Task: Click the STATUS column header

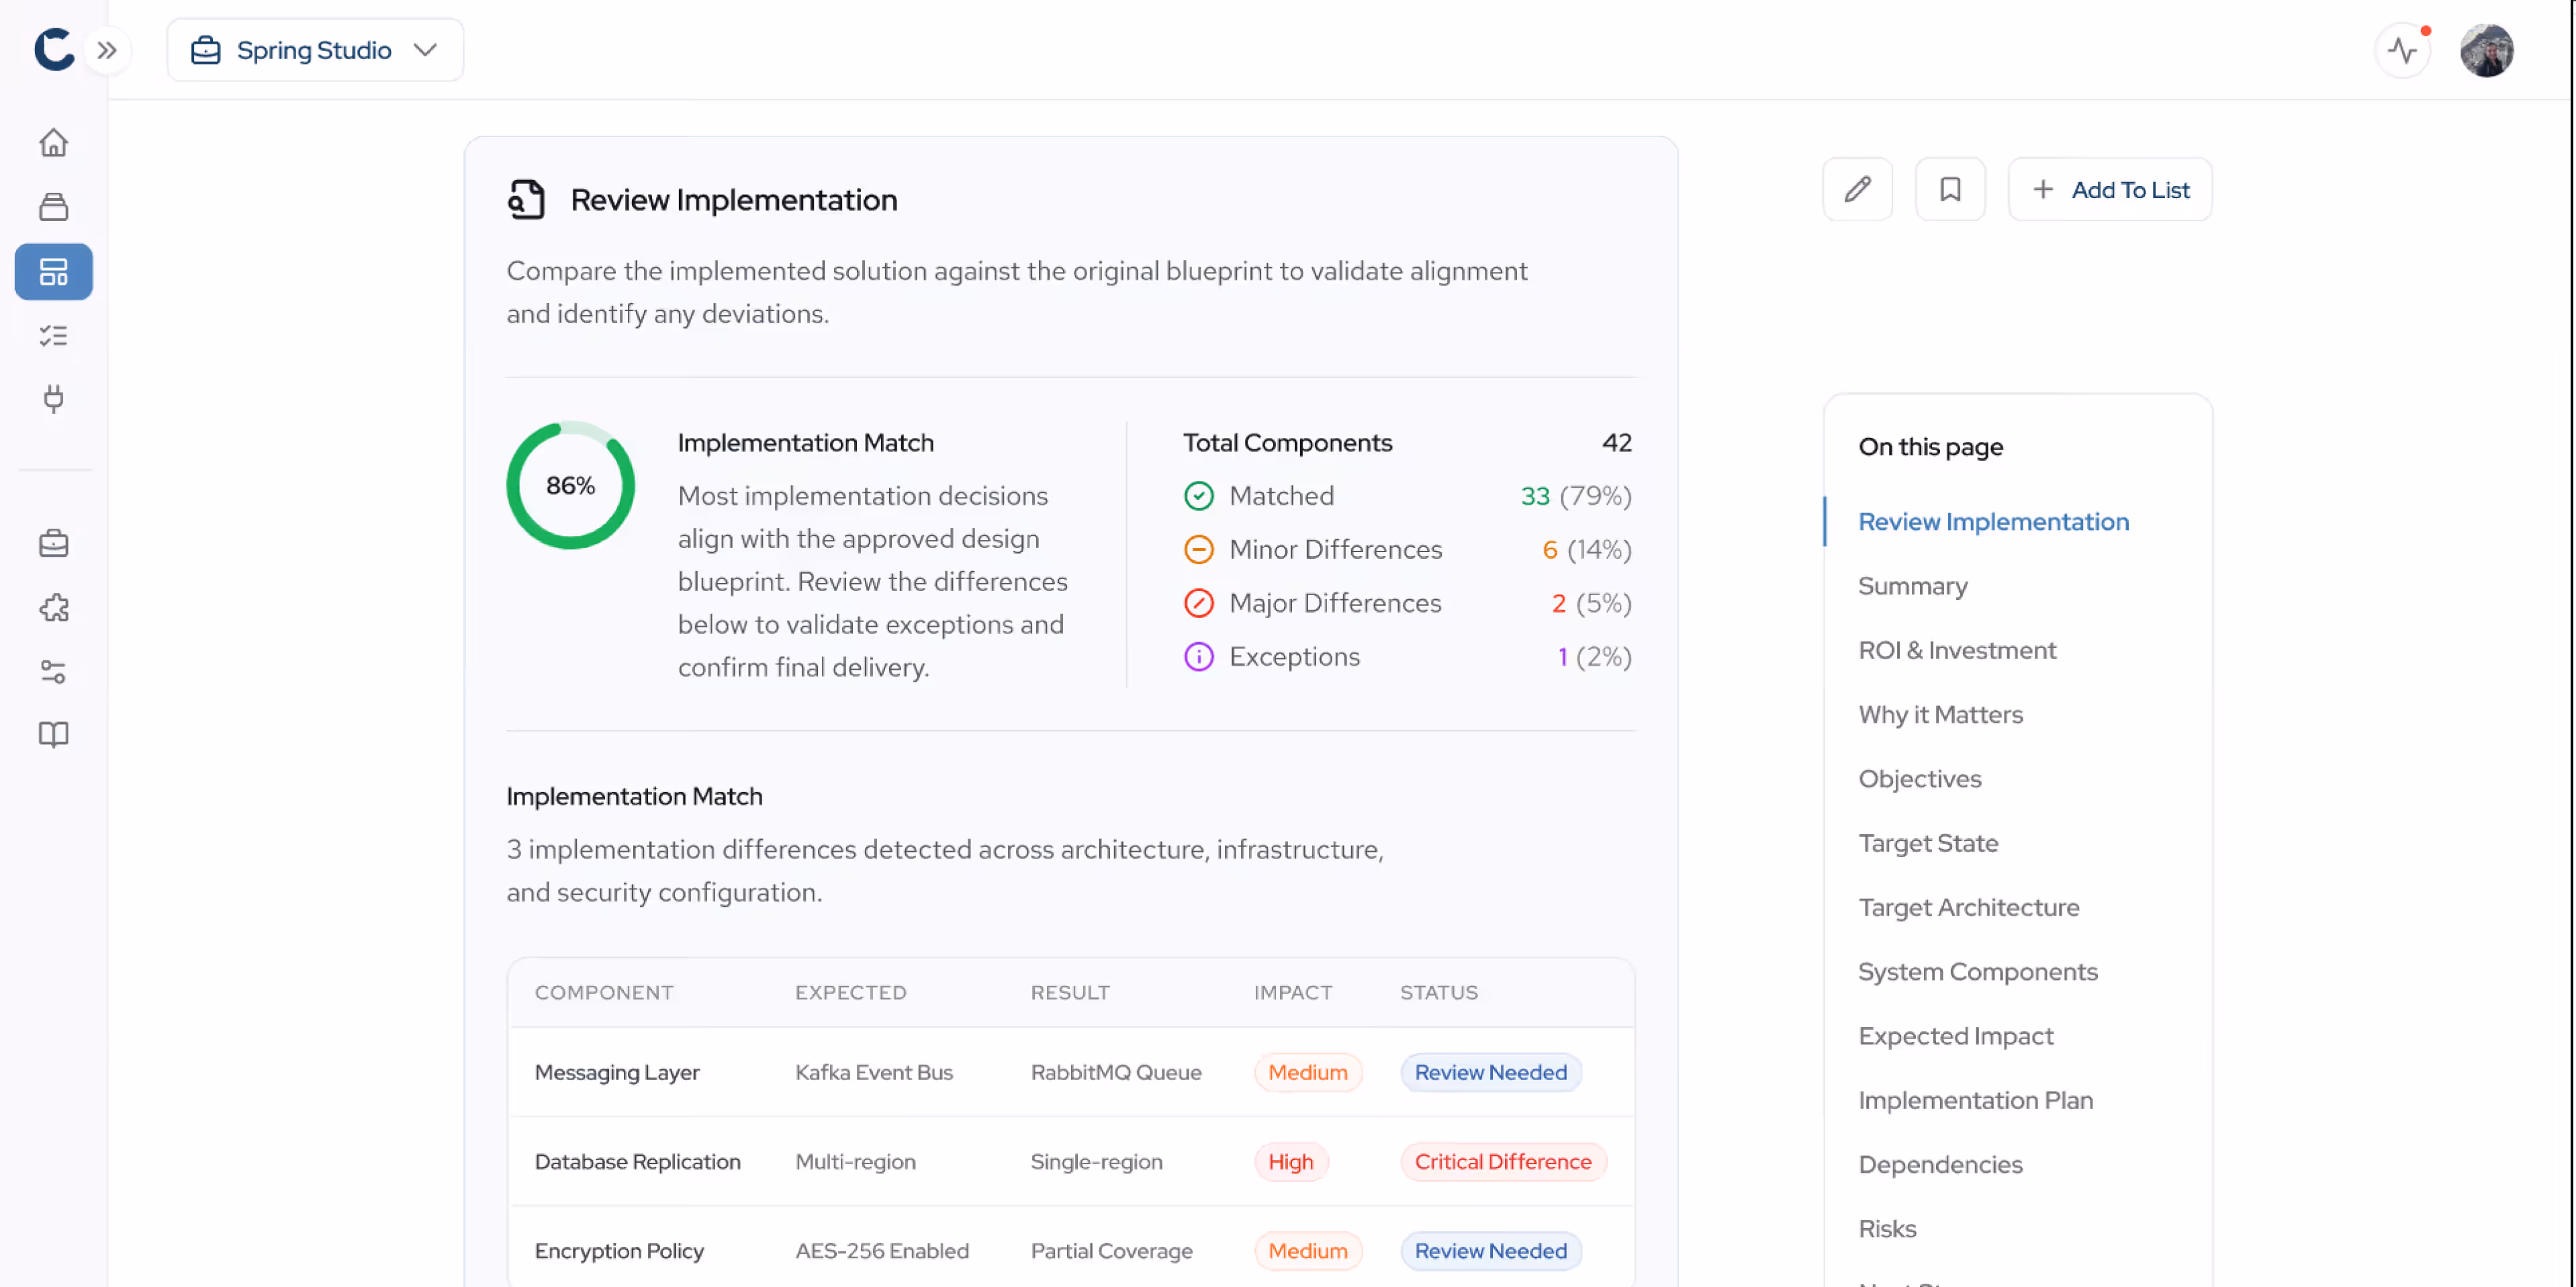Action: tap(1438, 992)
